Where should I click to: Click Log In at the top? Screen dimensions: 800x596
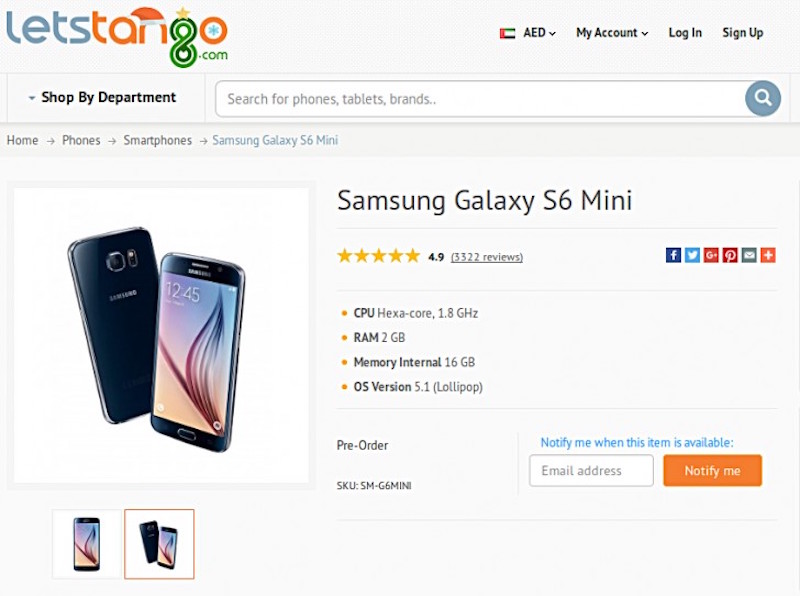point(685,32)
